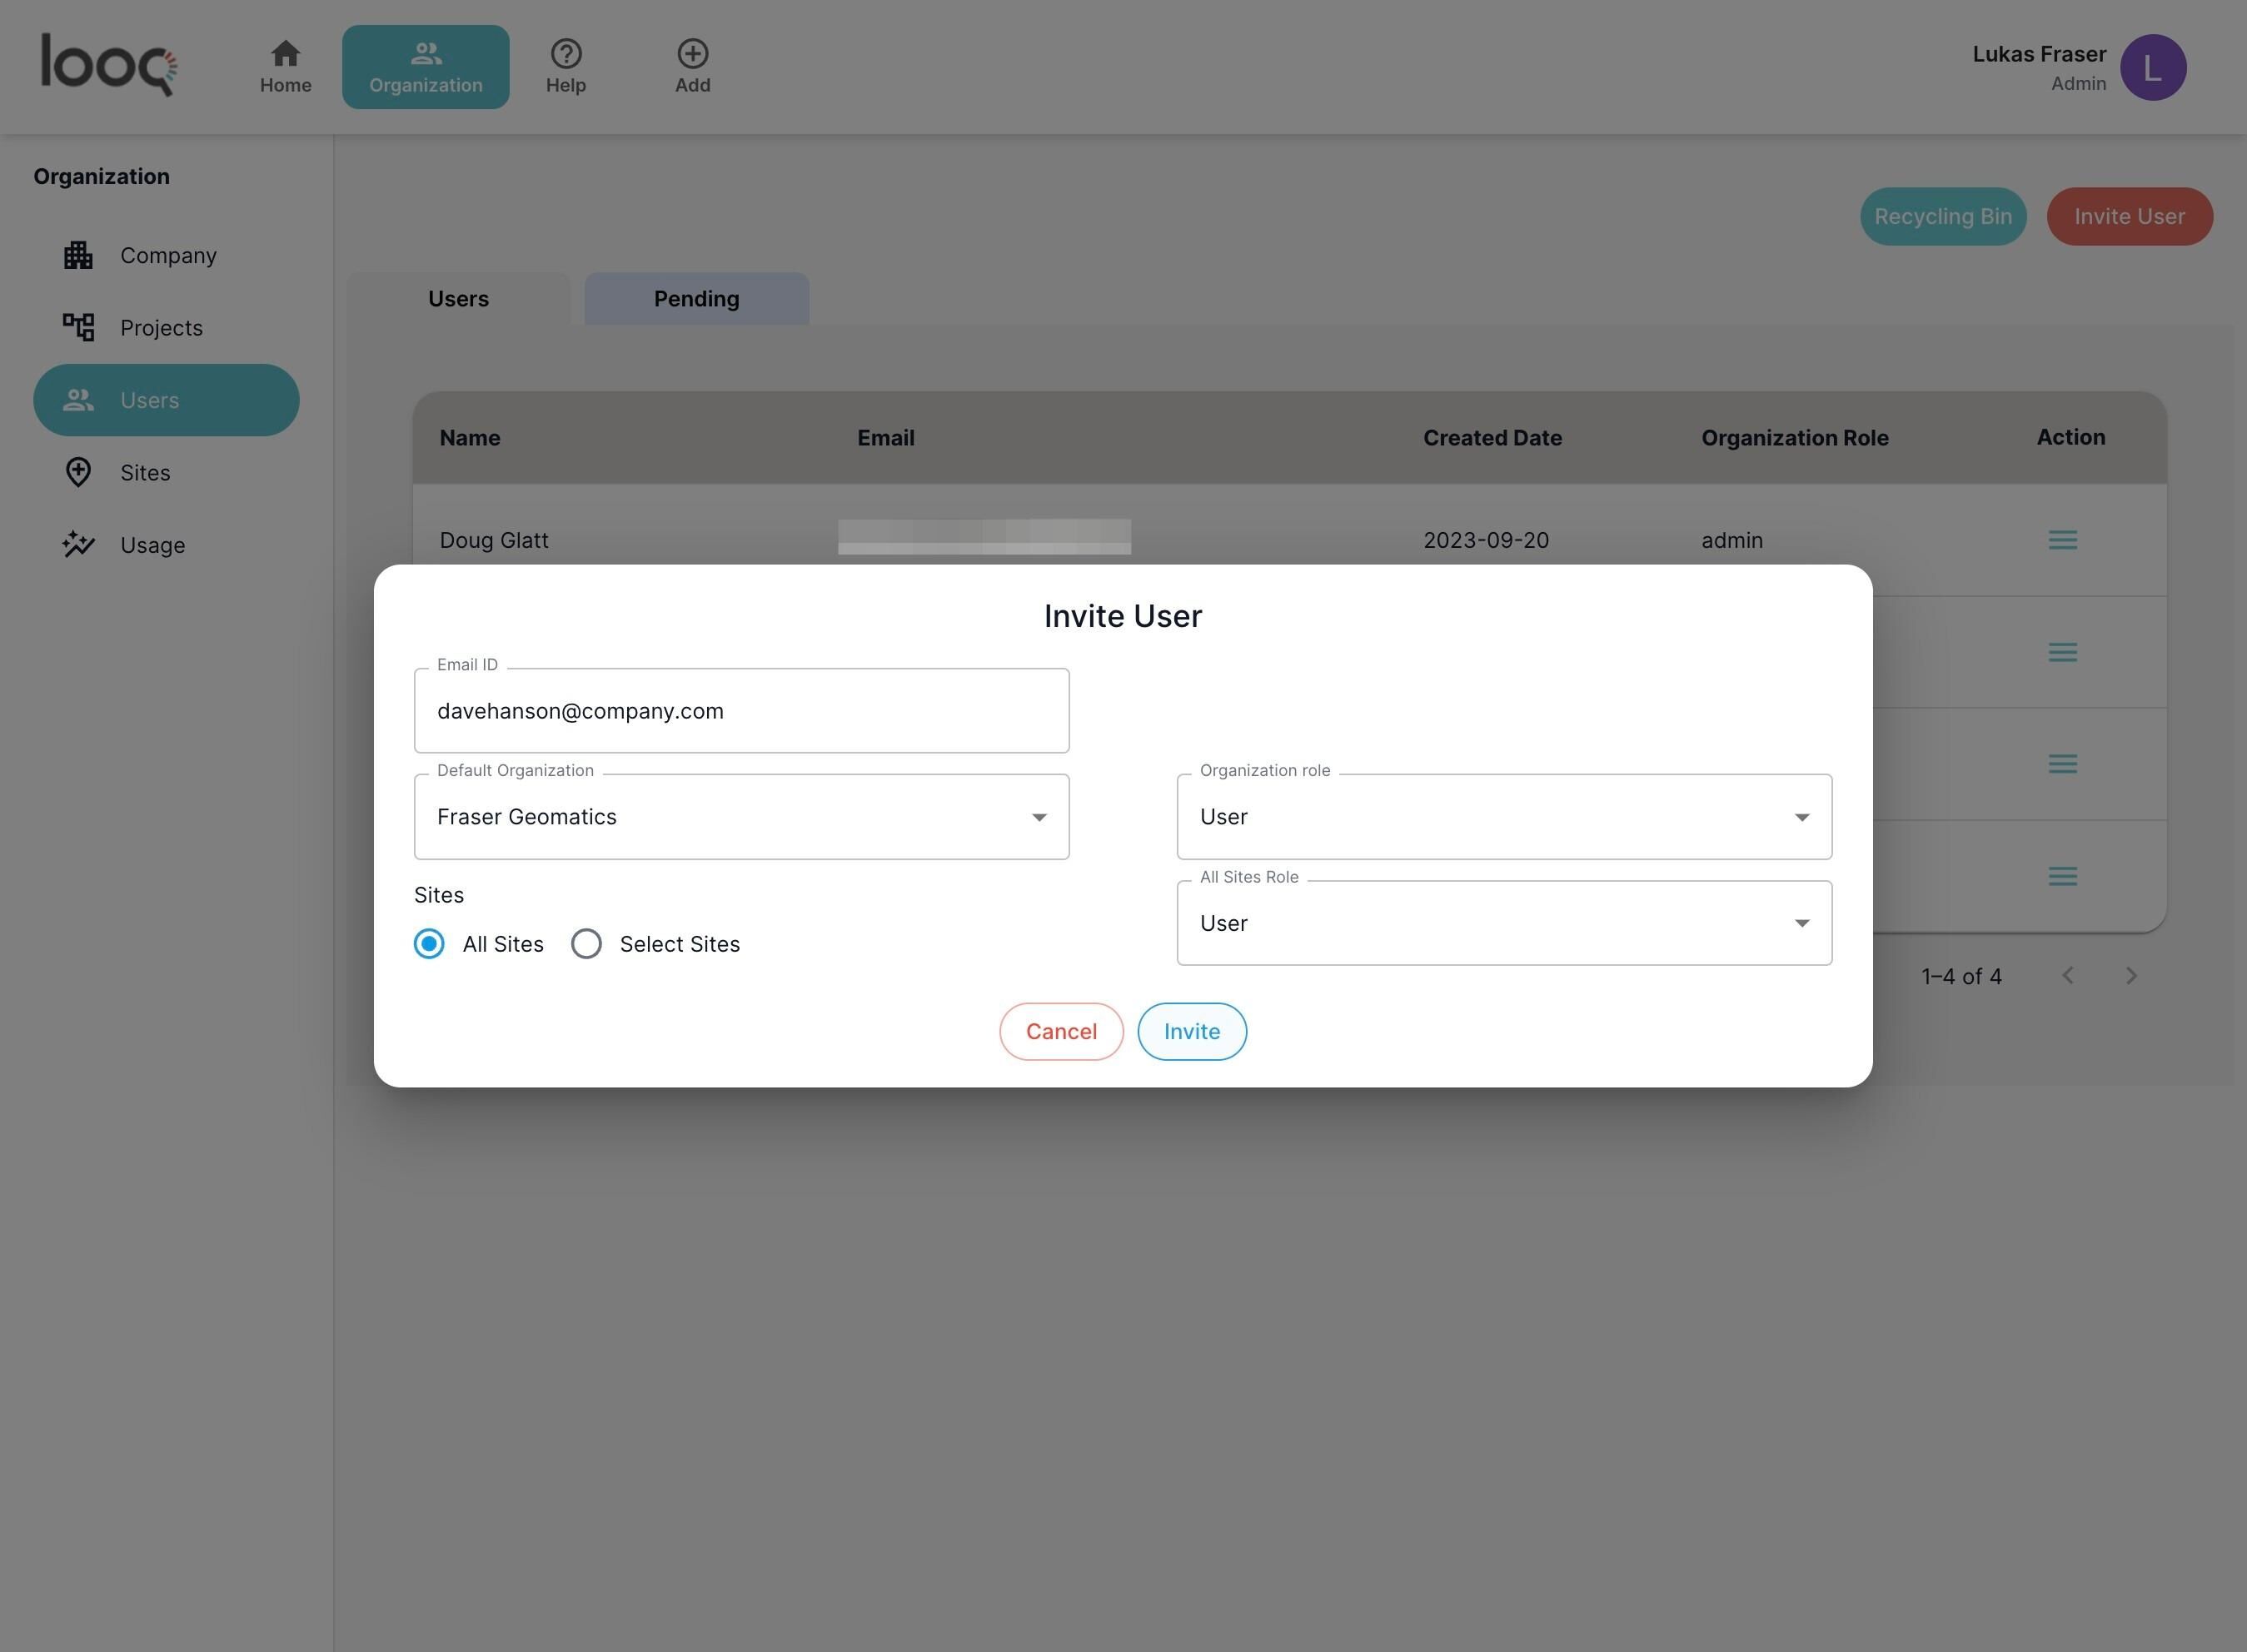
Task: Open the Organization role dropdown
Action: pos(1503,817)
